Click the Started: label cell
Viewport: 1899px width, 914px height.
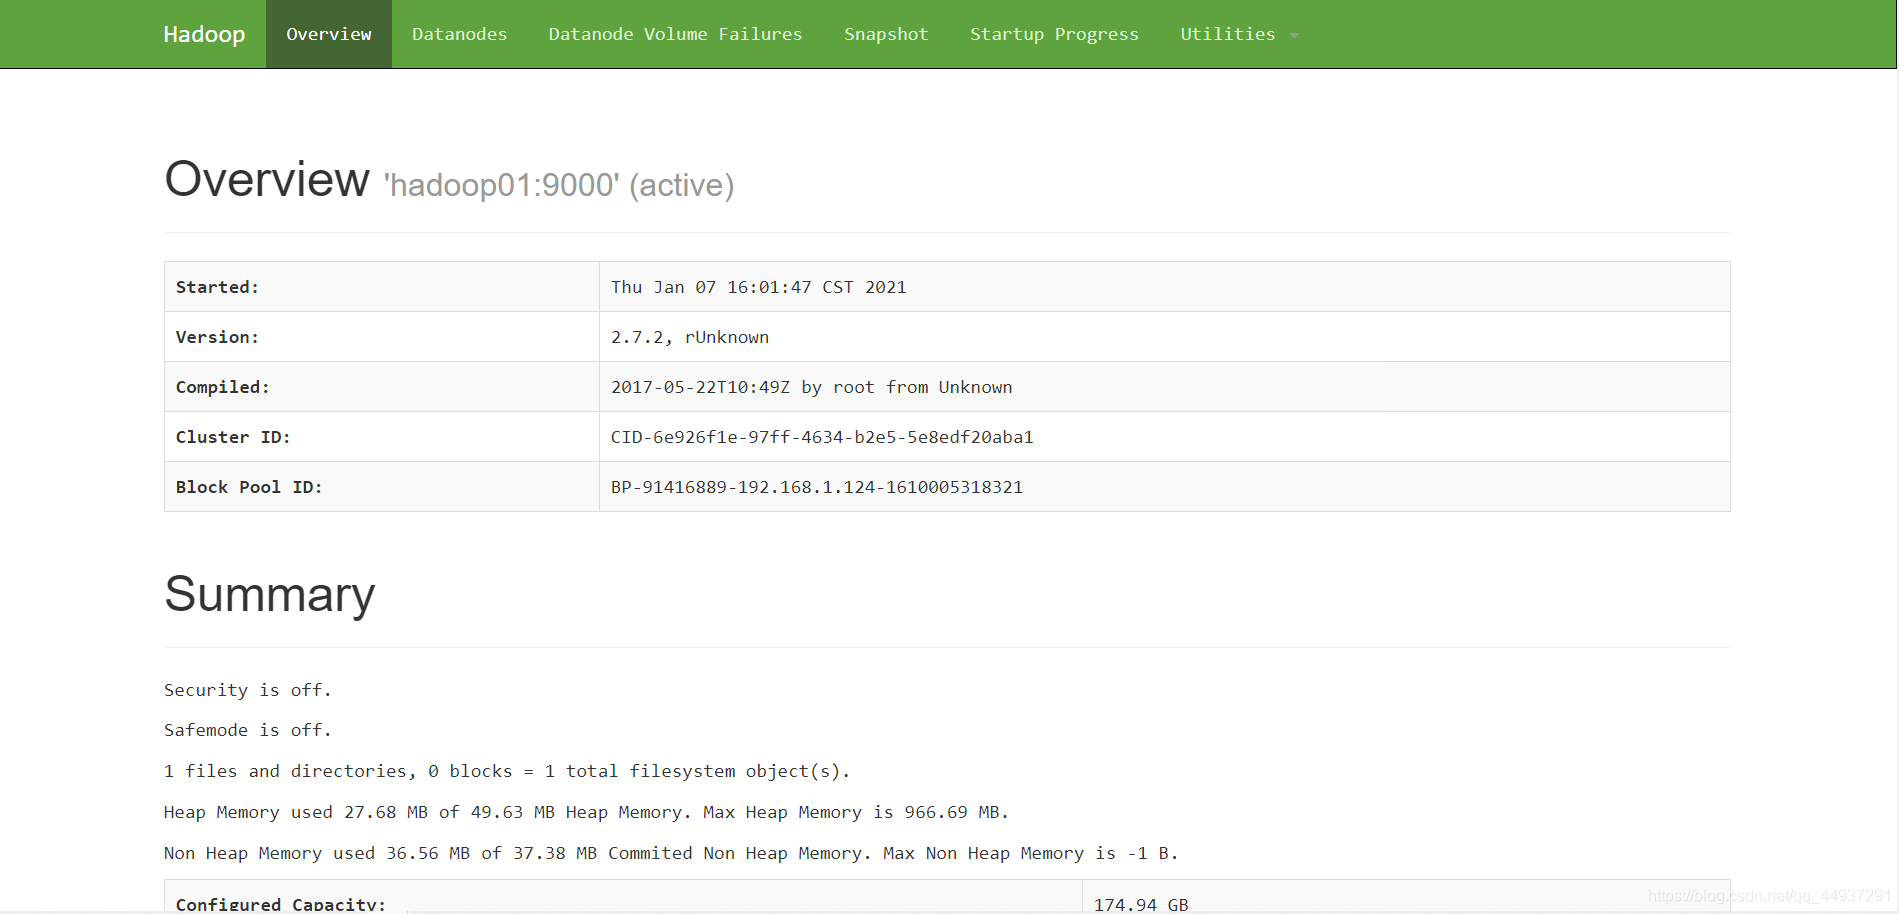pos(382,287)
